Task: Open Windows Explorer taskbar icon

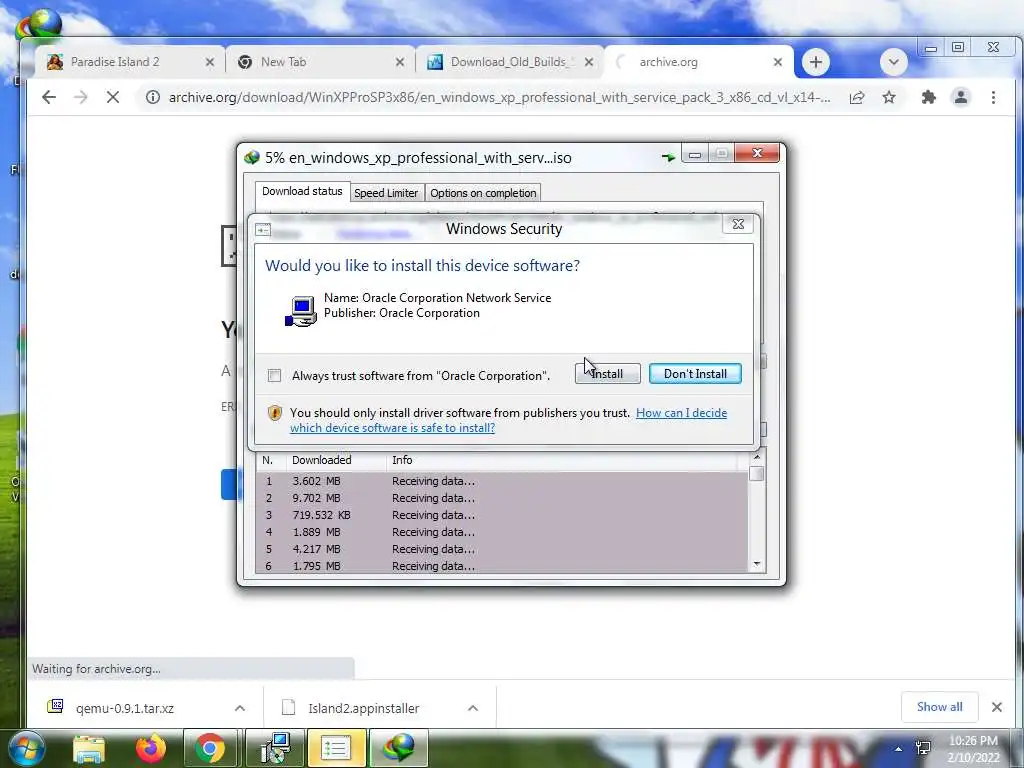Action: pyautogui.click(x=89, y=748)
